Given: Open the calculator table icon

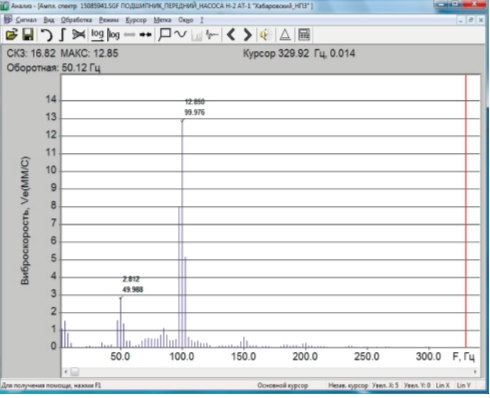Looking at the screenshot, I should 304,35.
